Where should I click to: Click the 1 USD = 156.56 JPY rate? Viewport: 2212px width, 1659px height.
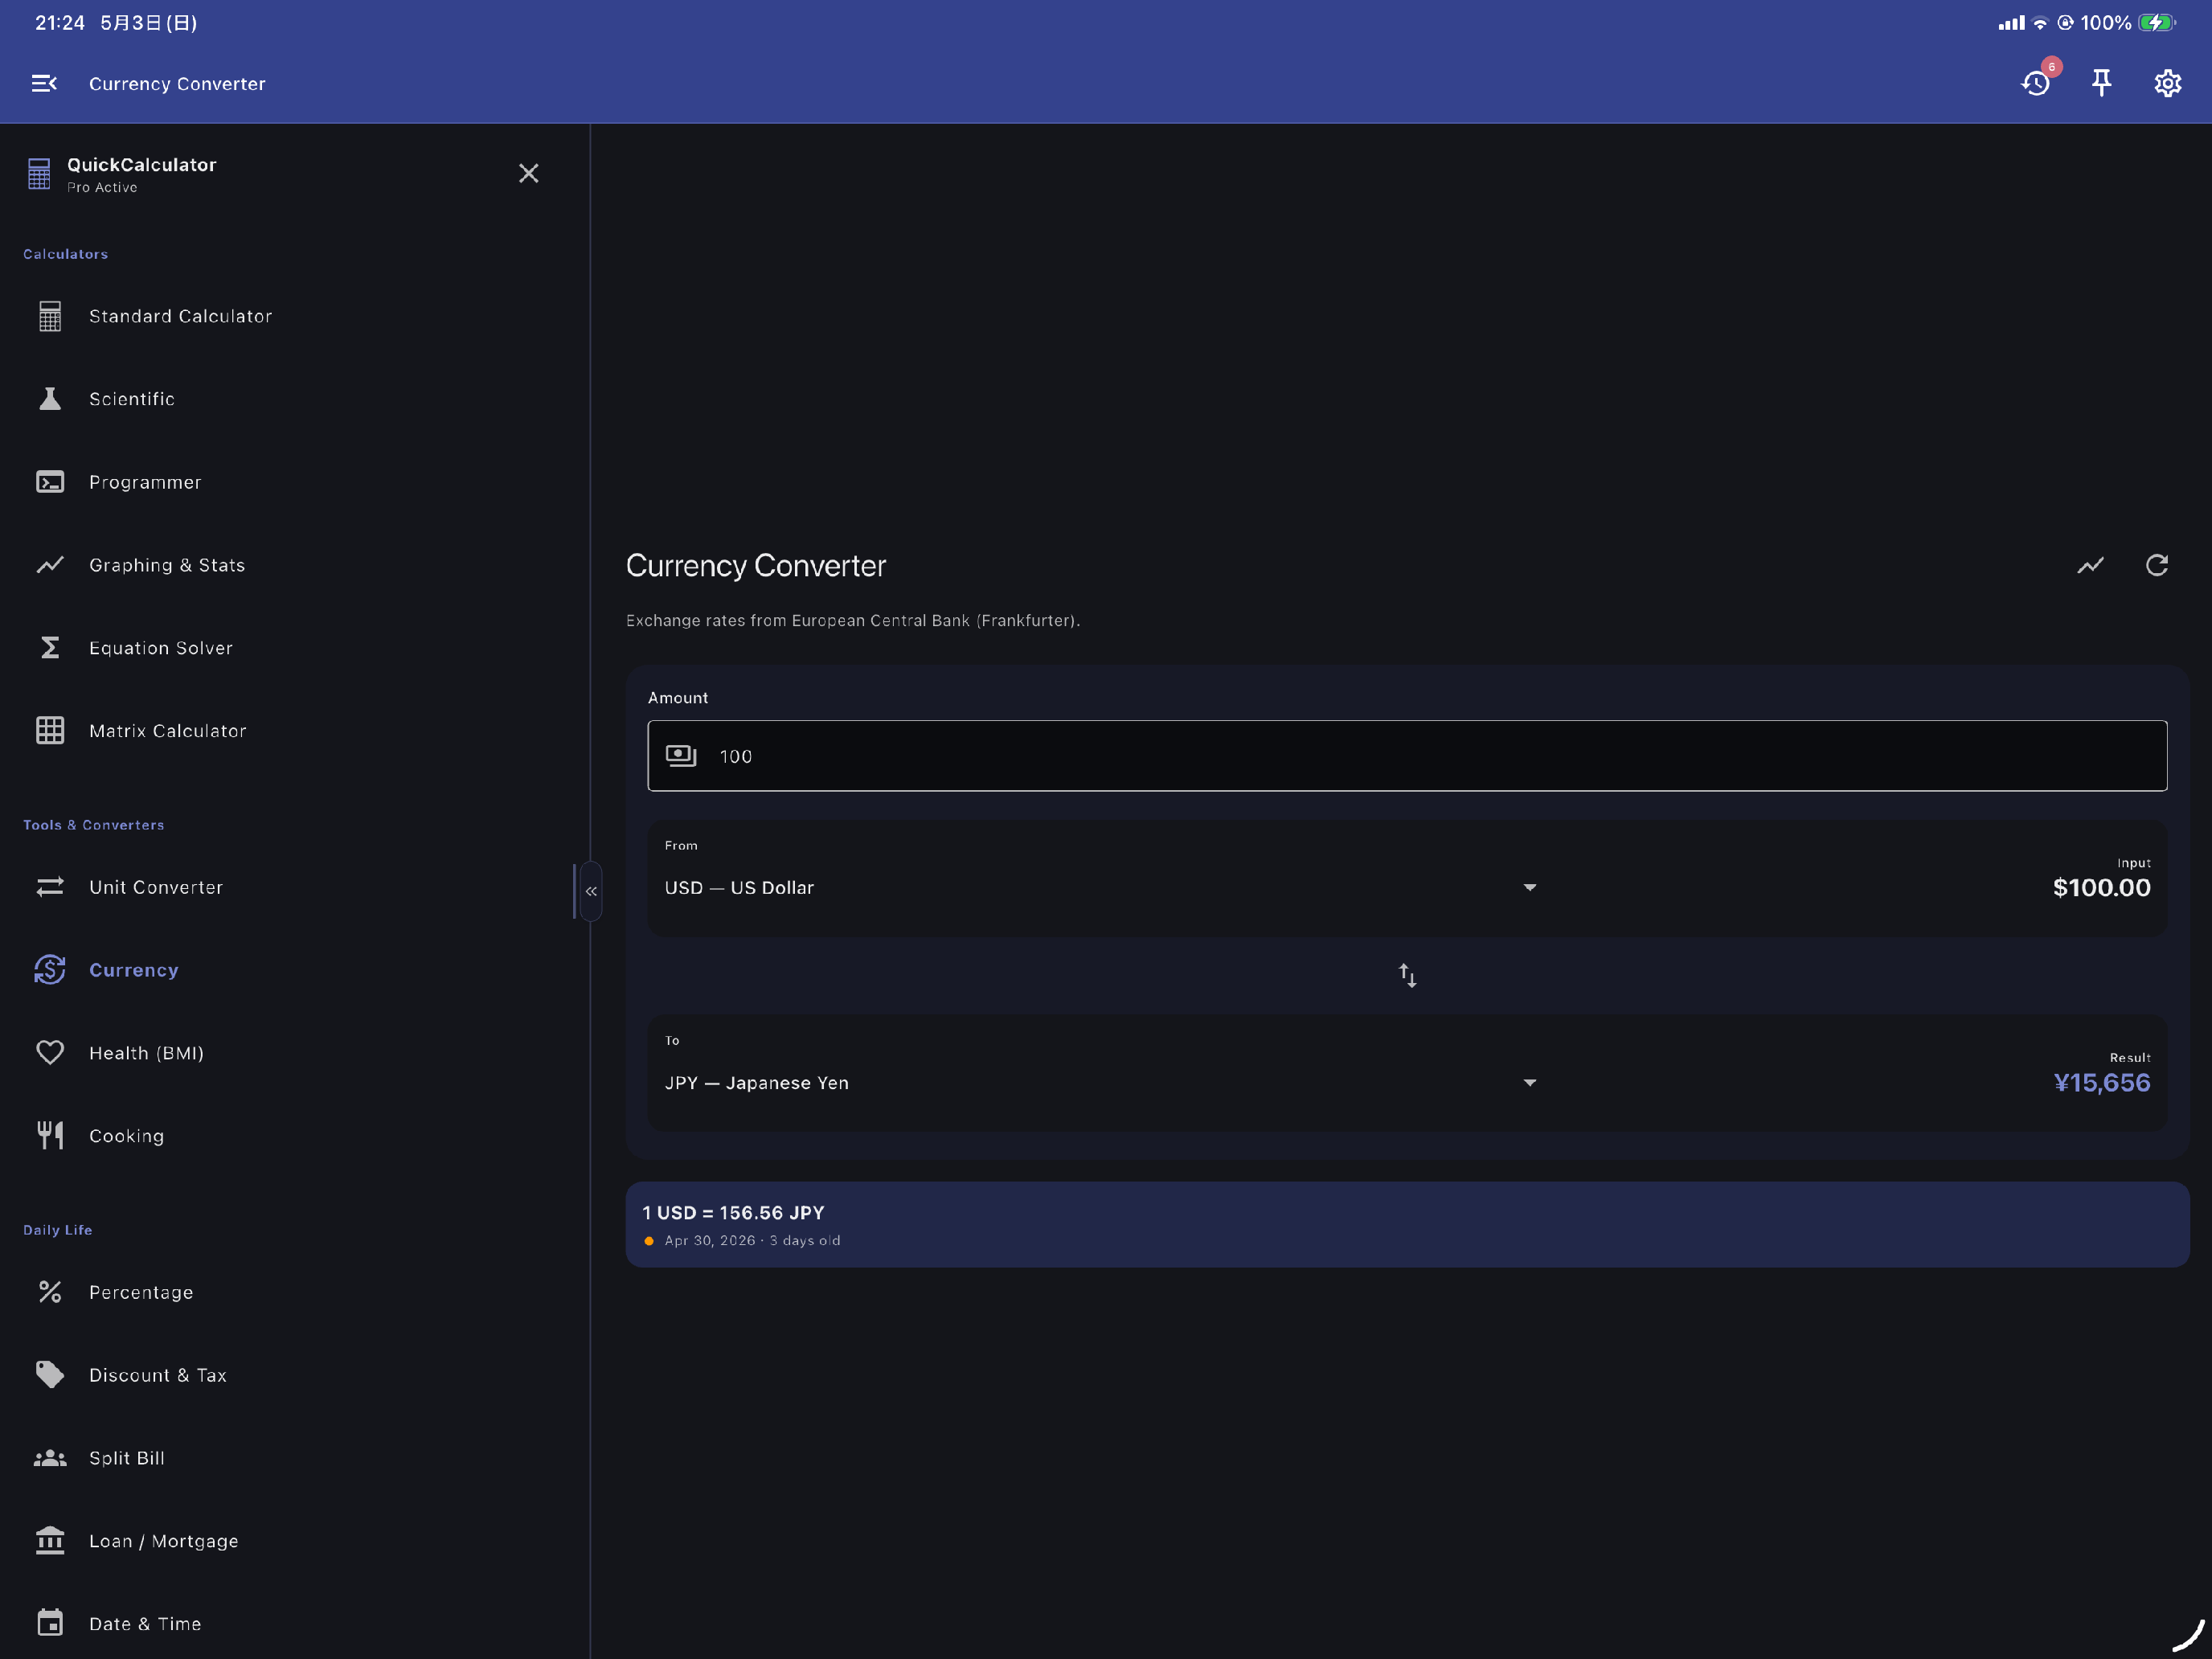pyautogui.click(x=733, y=1213)
